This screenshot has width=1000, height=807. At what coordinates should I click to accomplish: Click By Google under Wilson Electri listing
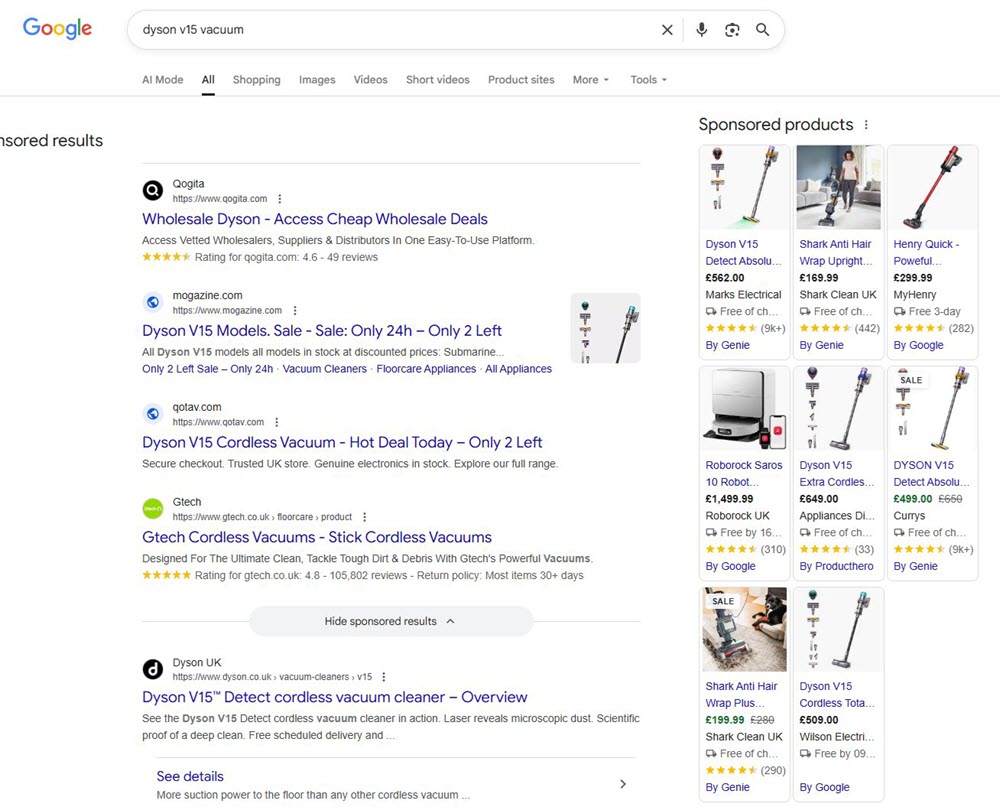[825, 787]
